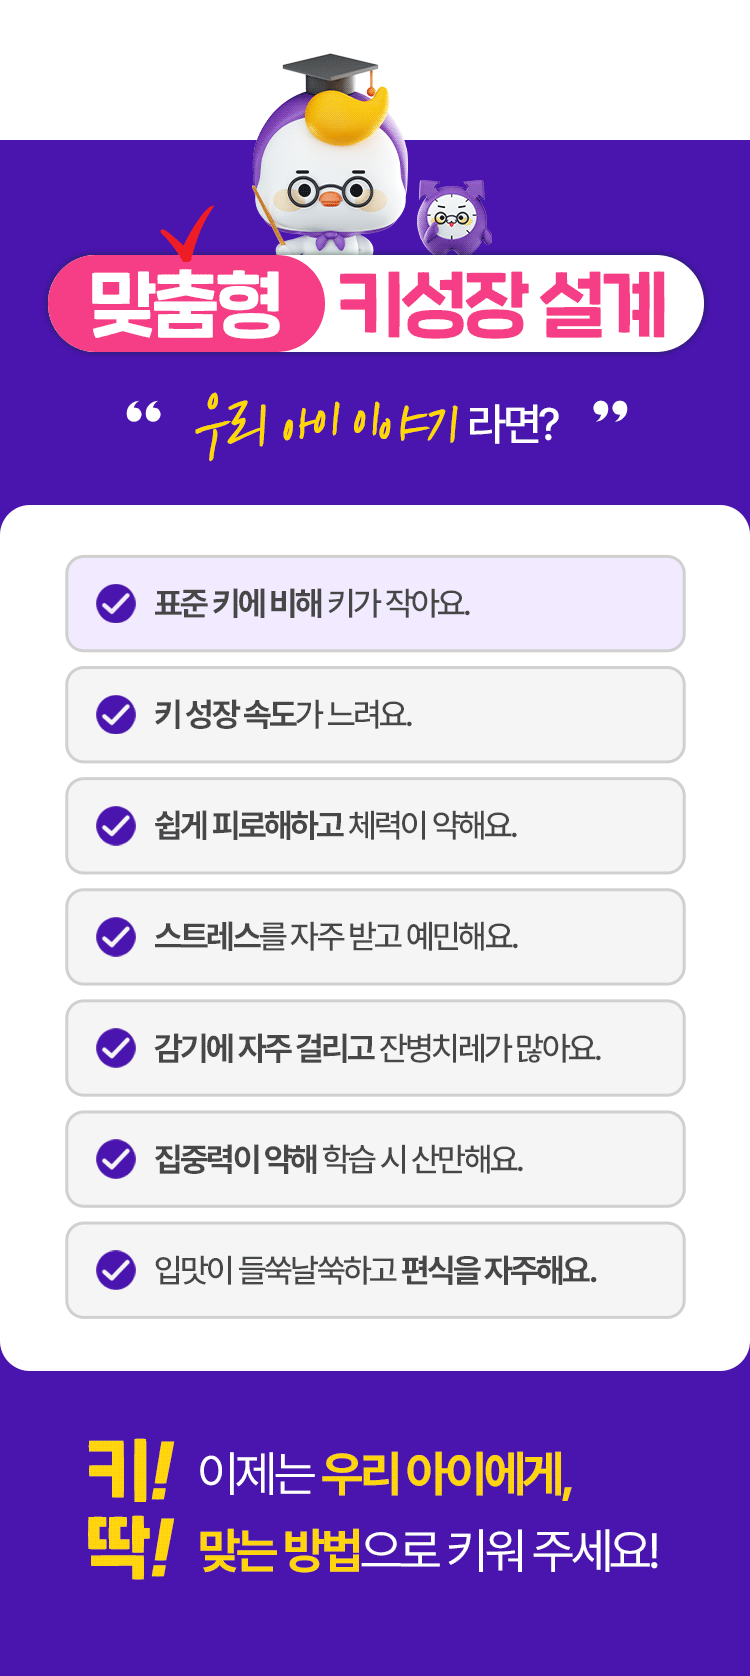Click the opening quotation mark icon
Viewport: 750px width, 1676px height.
click(144, 414)
